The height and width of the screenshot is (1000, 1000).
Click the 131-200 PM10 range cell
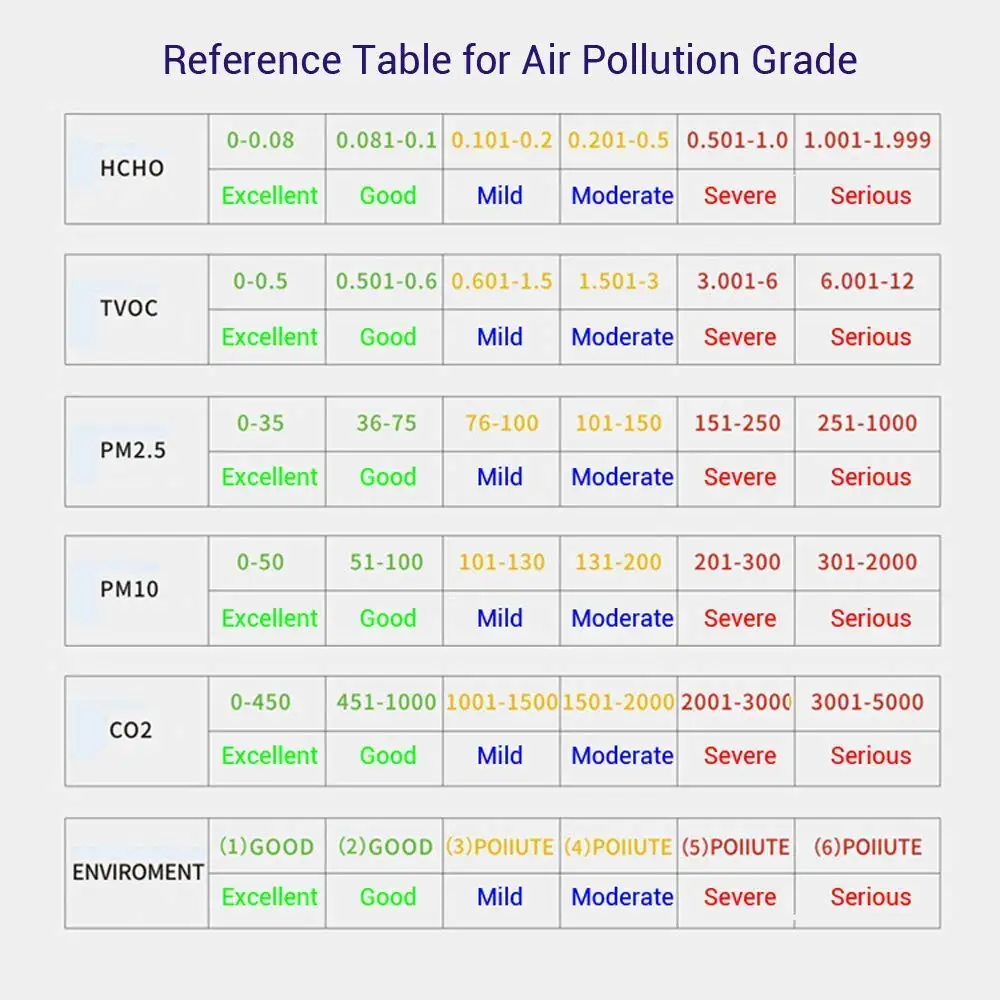619,563
